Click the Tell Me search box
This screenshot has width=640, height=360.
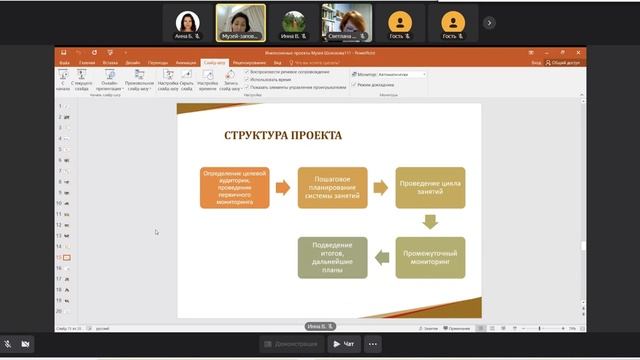[x=315, y=63]
